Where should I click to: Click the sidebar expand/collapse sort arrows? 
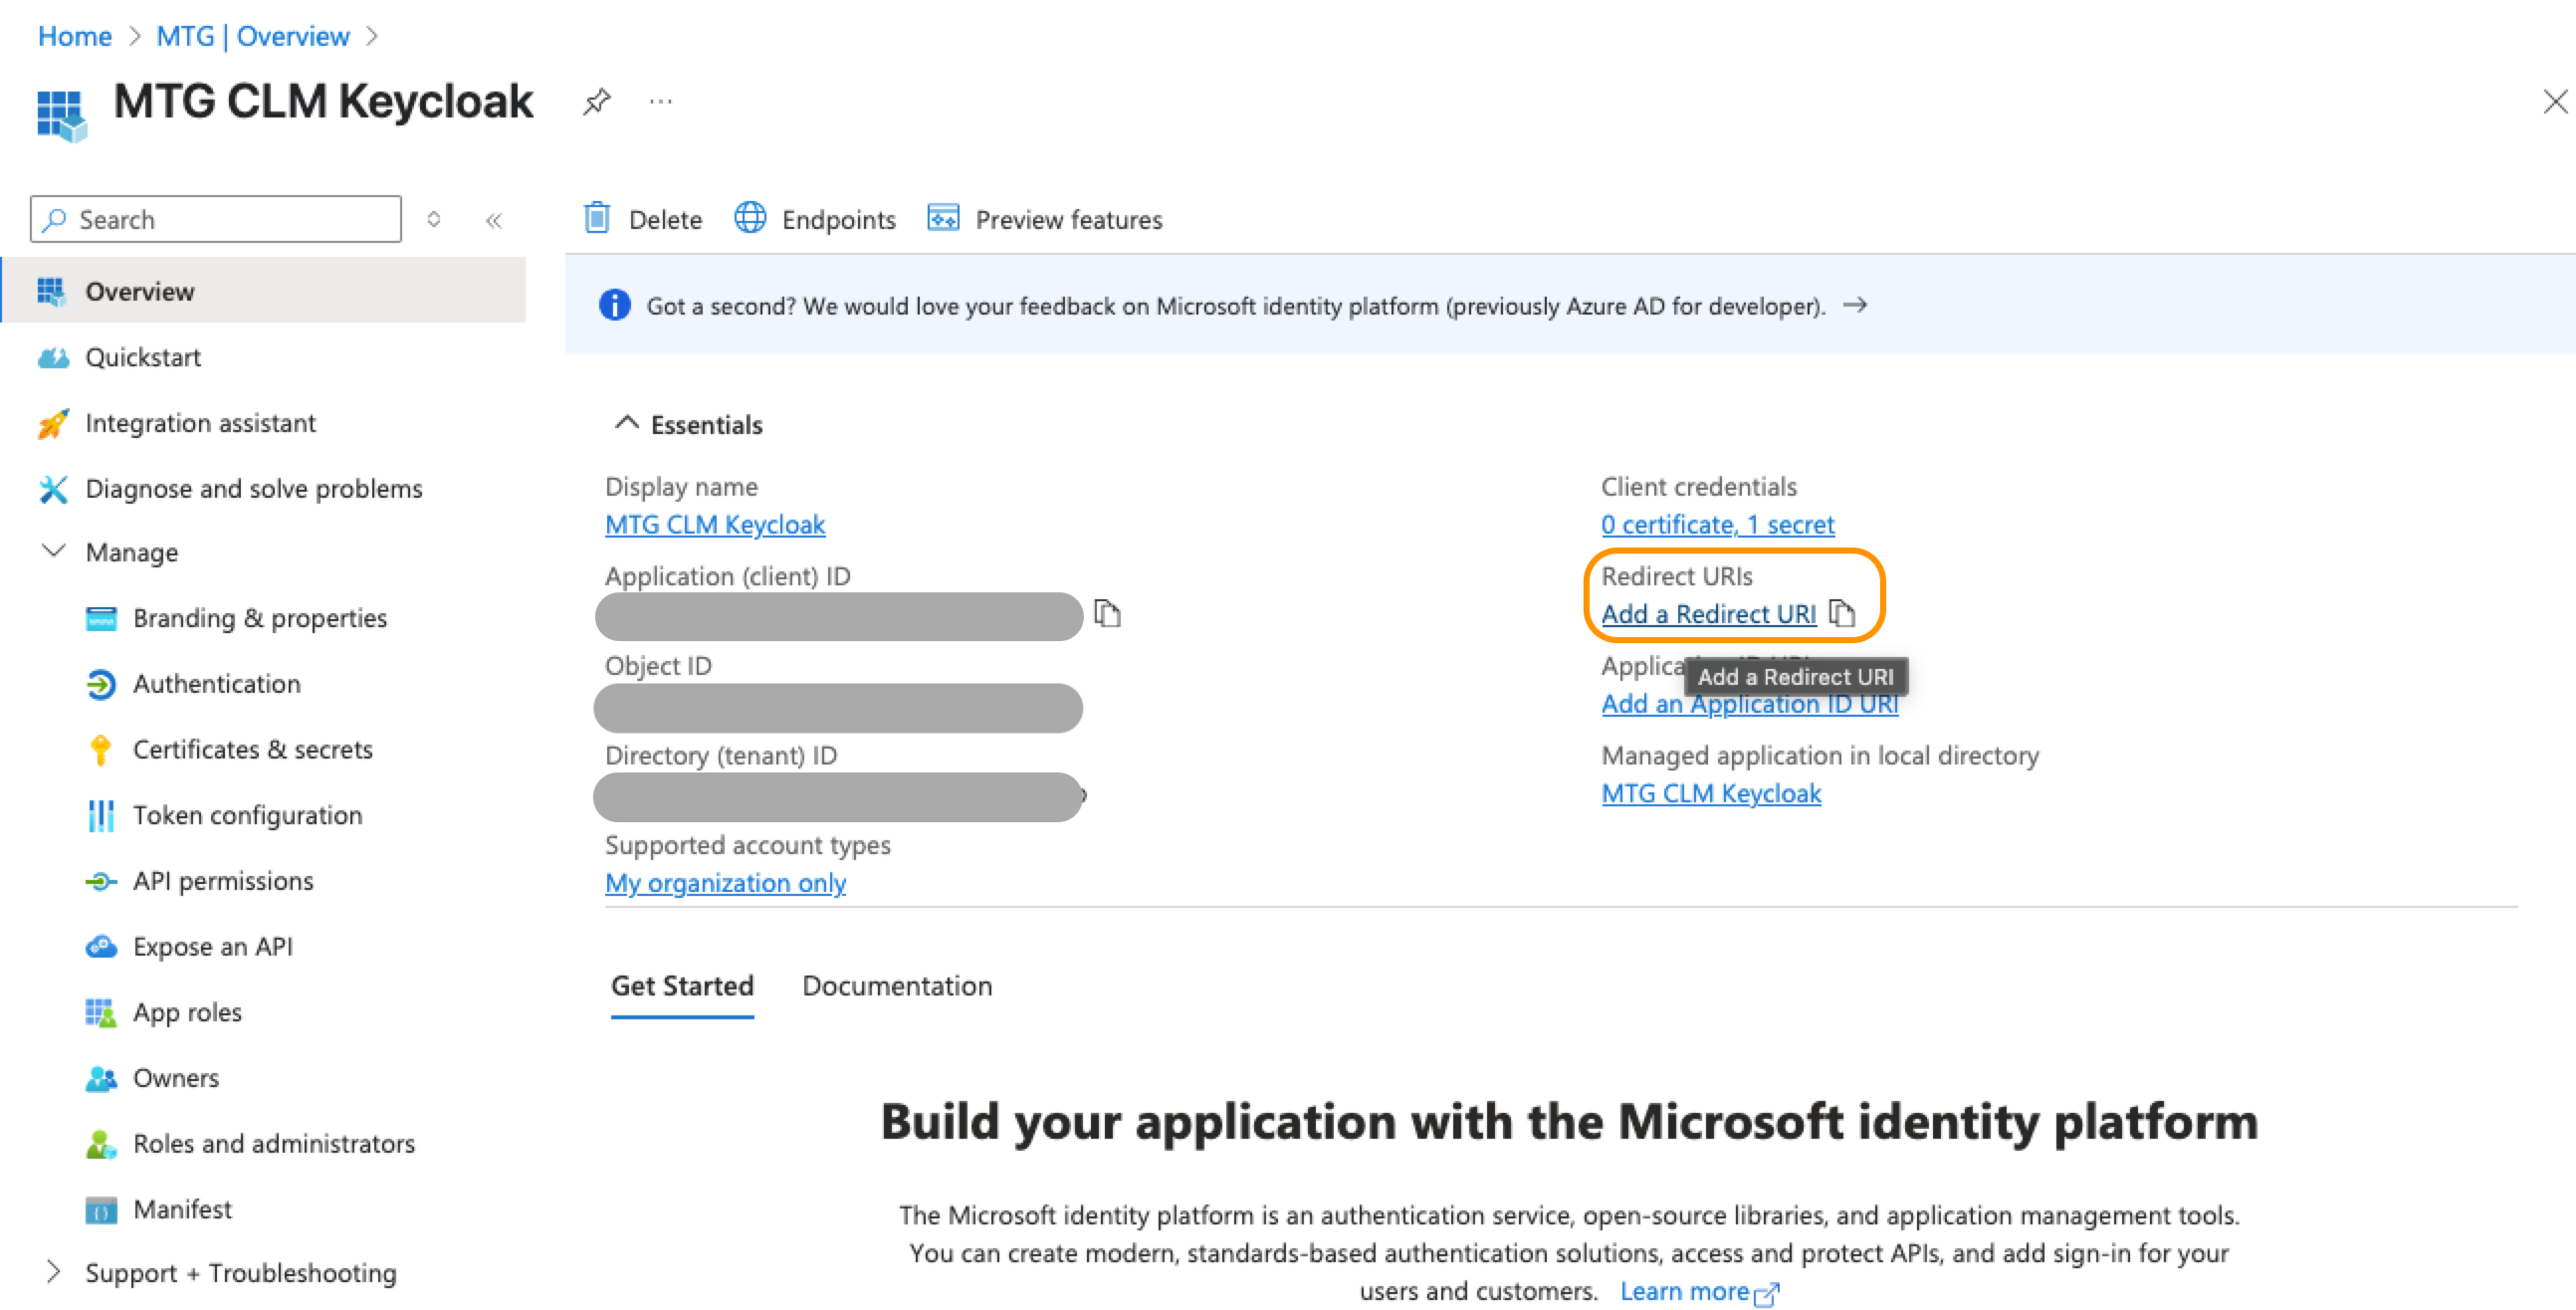pos(433,219)
